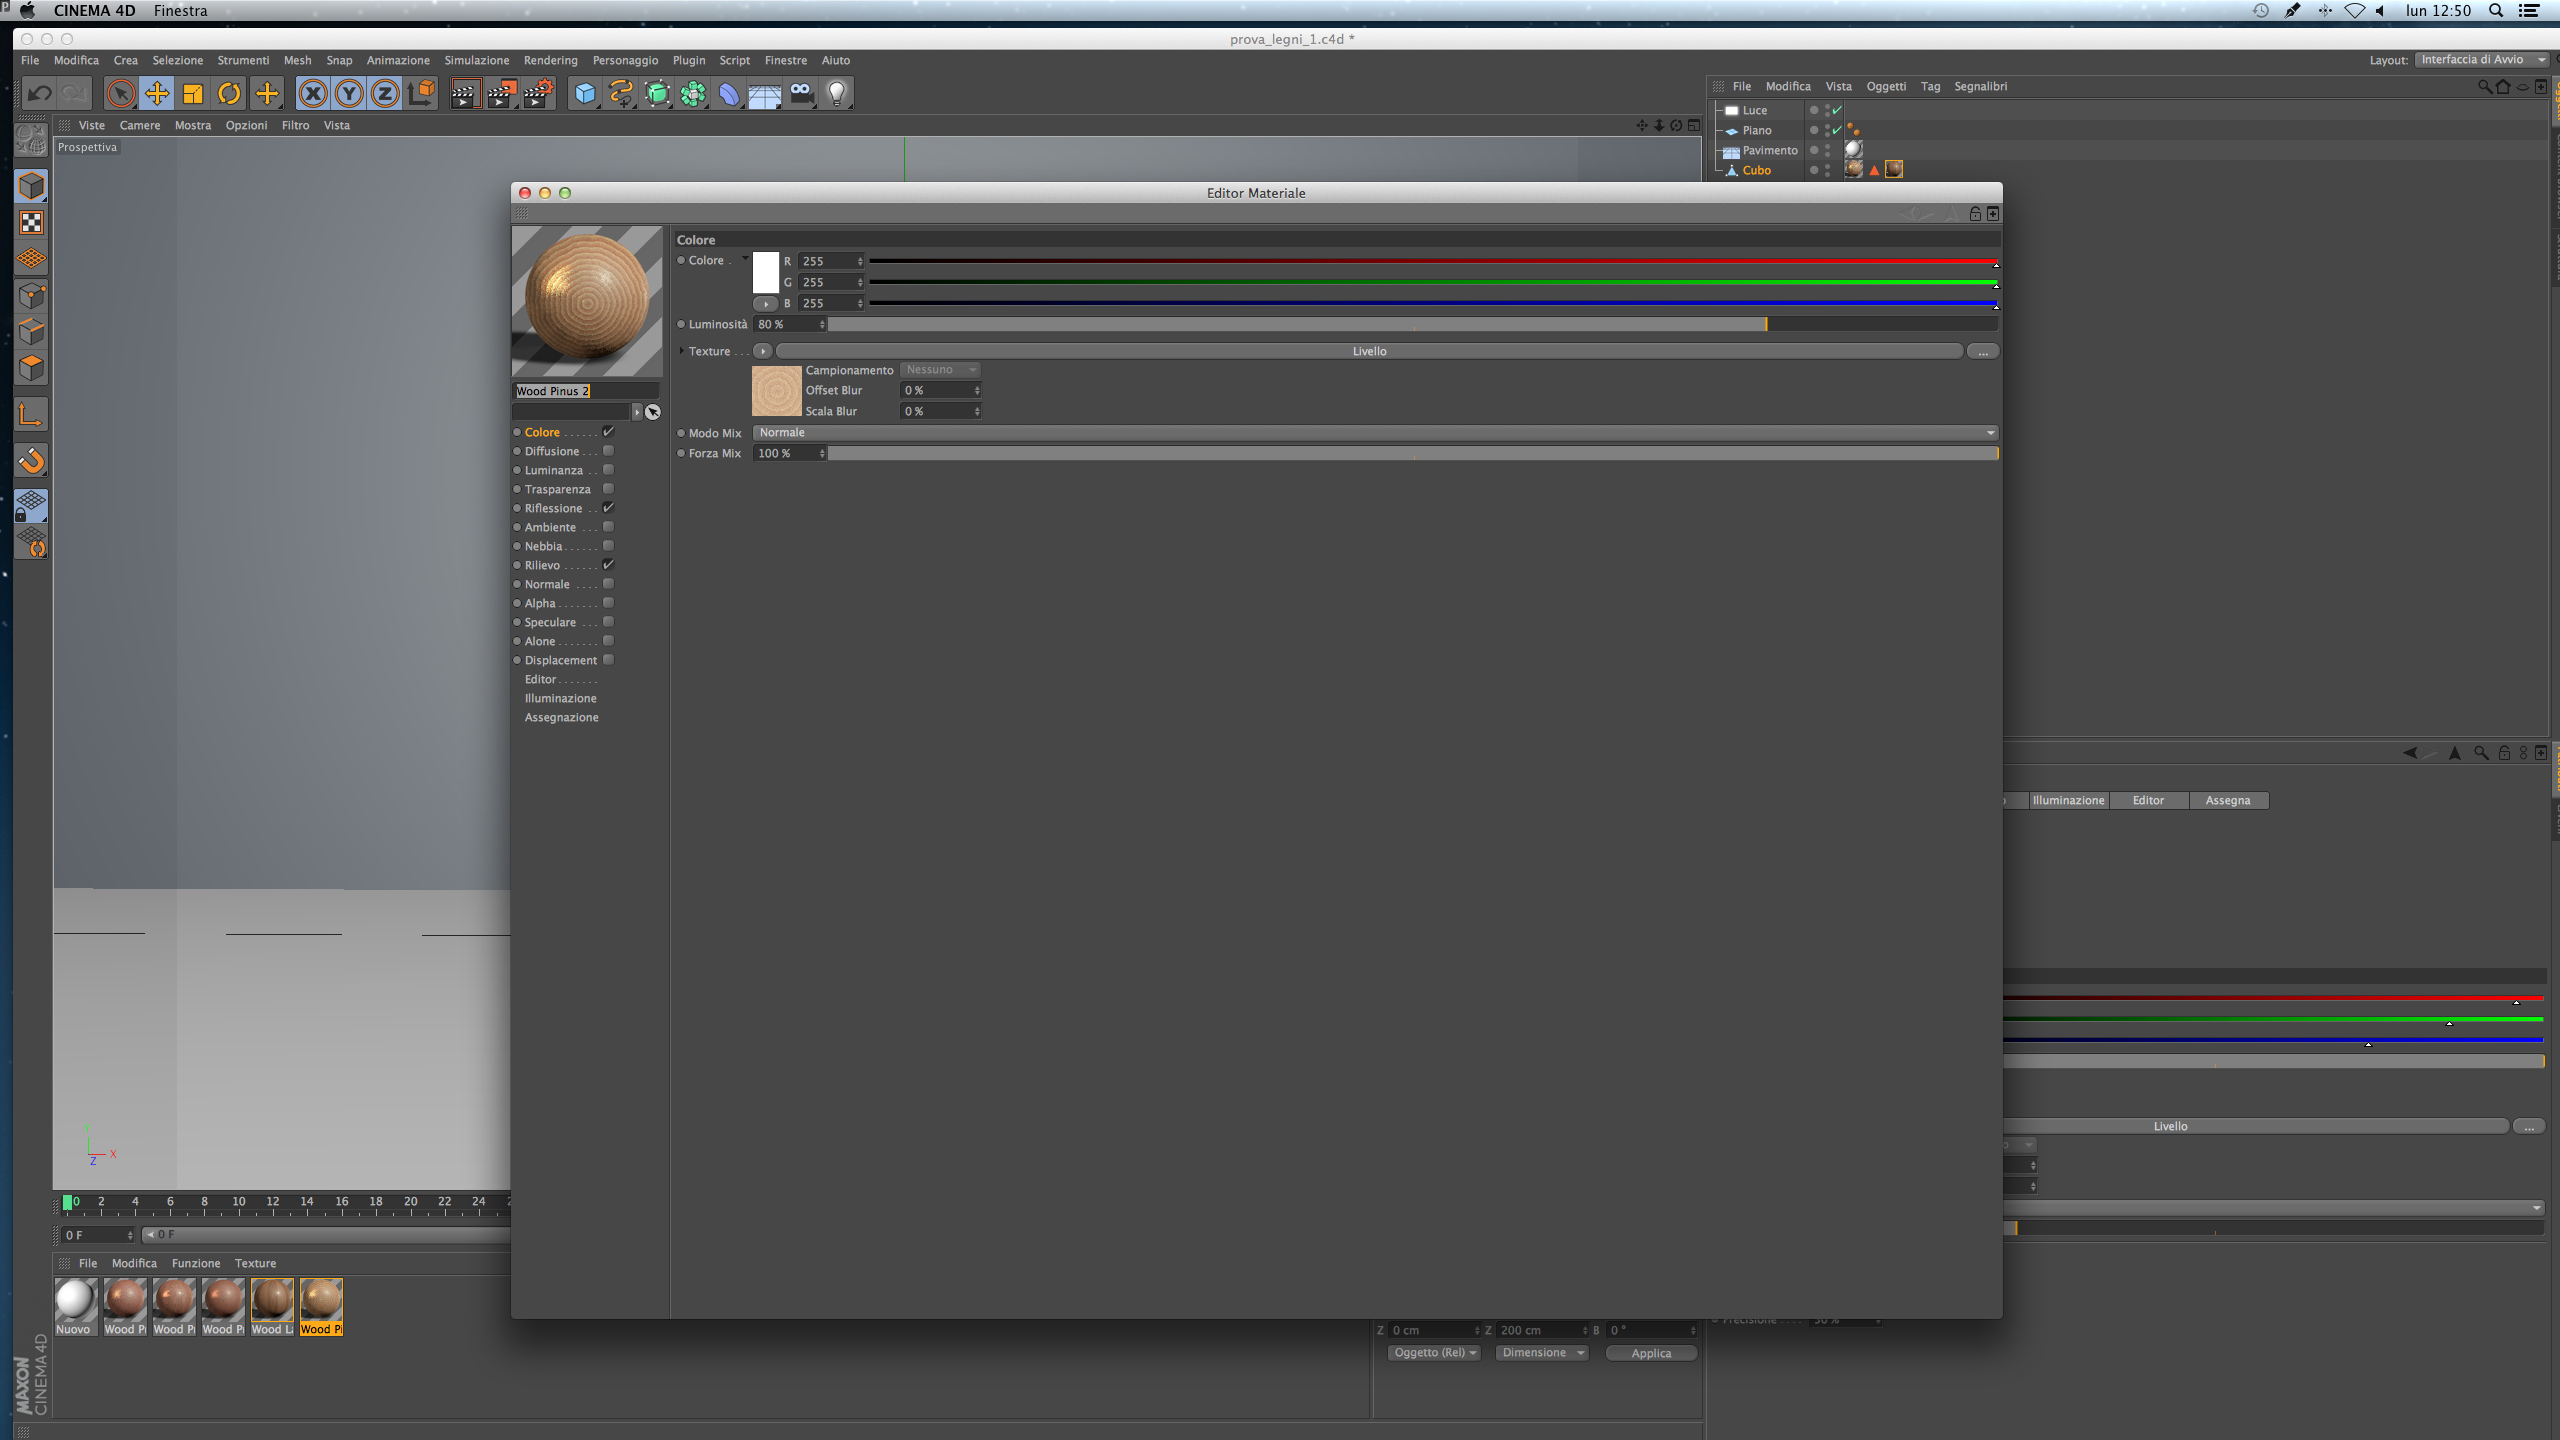Click the Livello texture button

pos(1369,351)
